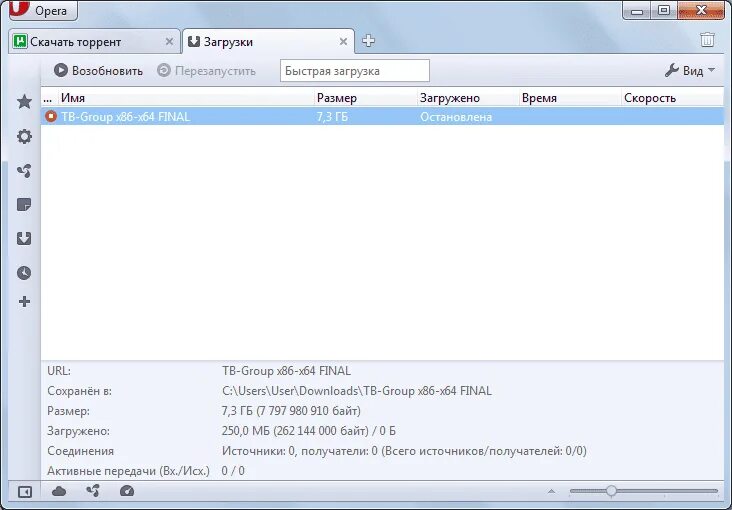Switch to the Скачать торрент tab
732x510 pixels.
tap(93, 42)
